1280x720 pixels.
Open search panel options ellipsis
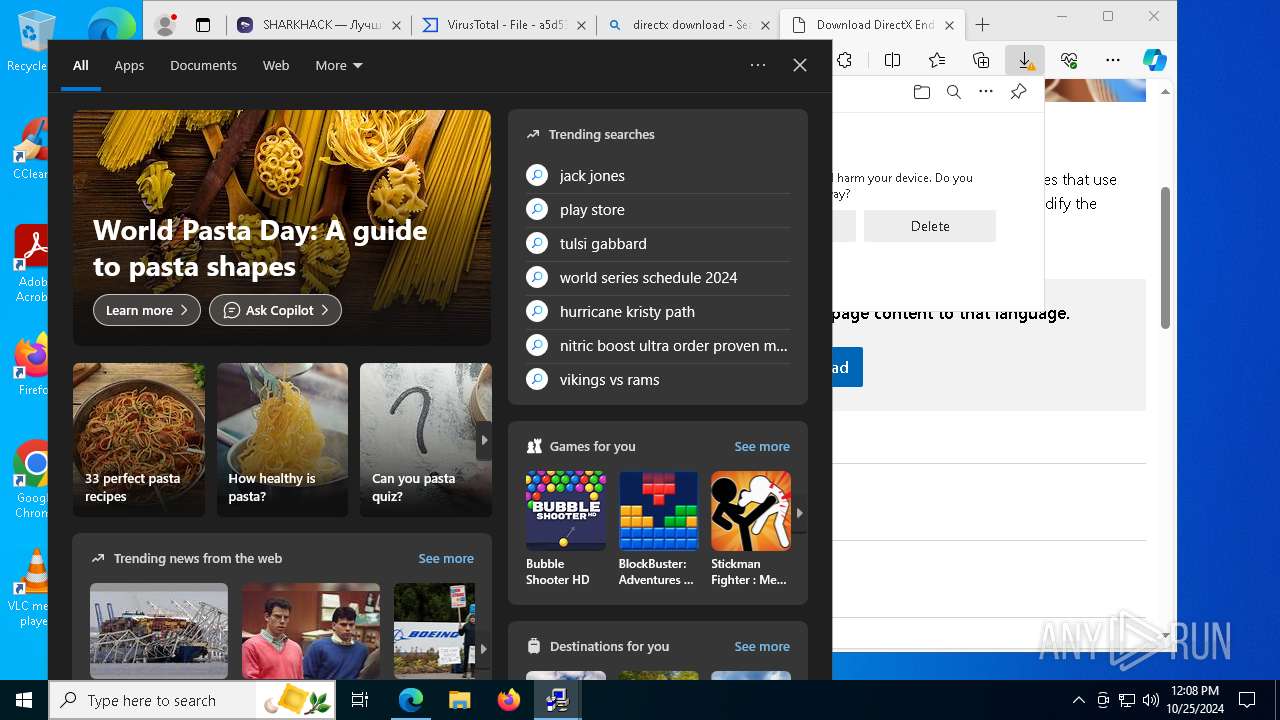click(758, 65)
